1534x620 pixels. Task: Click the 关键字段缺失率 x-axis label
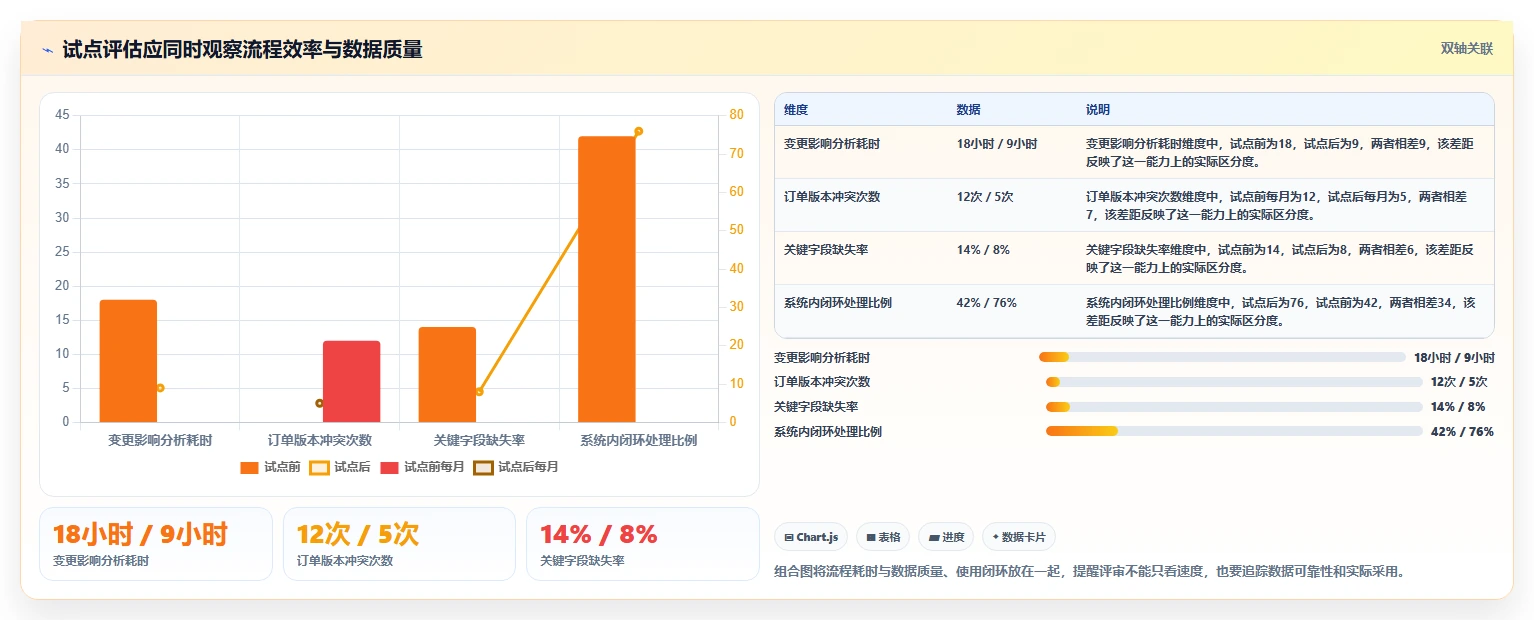point(479,440)
